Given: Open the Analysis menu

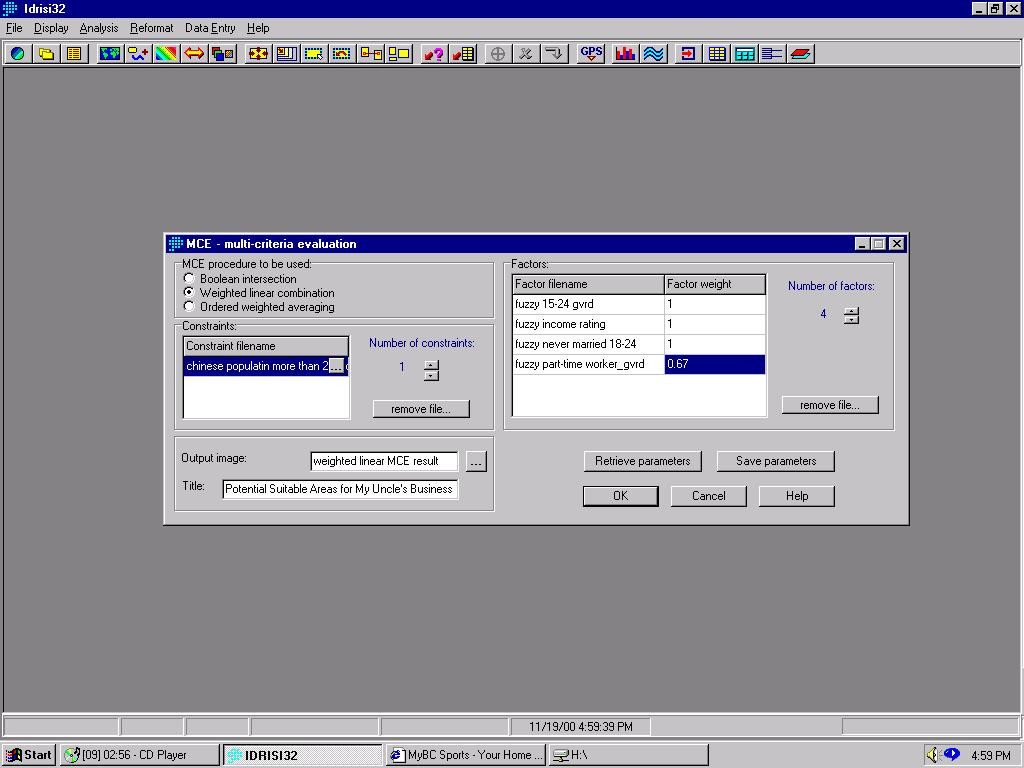Looking at the screenshot, I should (98, 28).
